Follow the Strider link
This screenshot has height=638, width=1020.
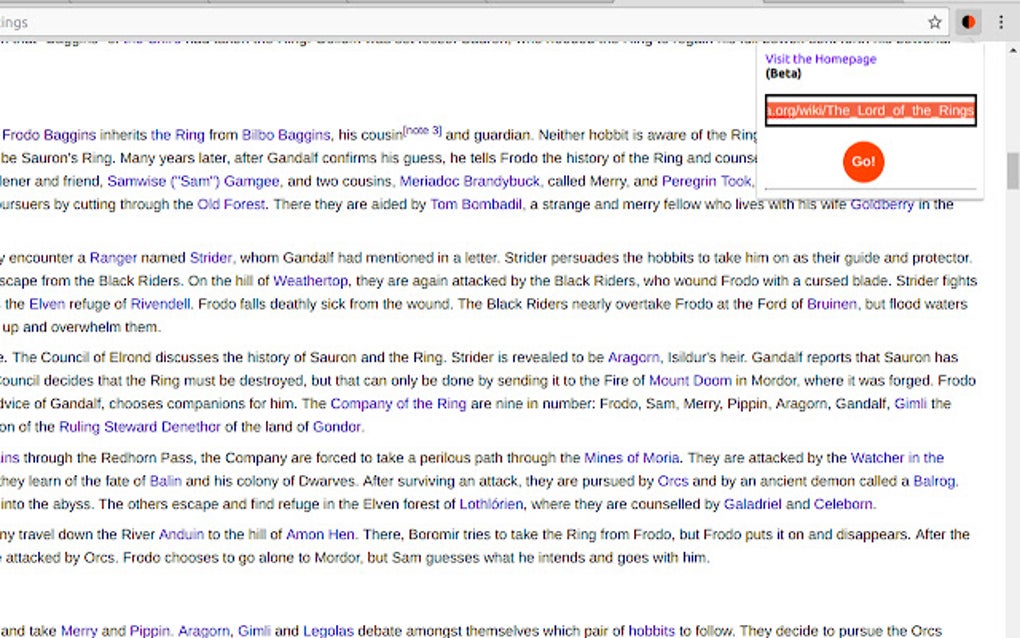(x=210, y=258)
